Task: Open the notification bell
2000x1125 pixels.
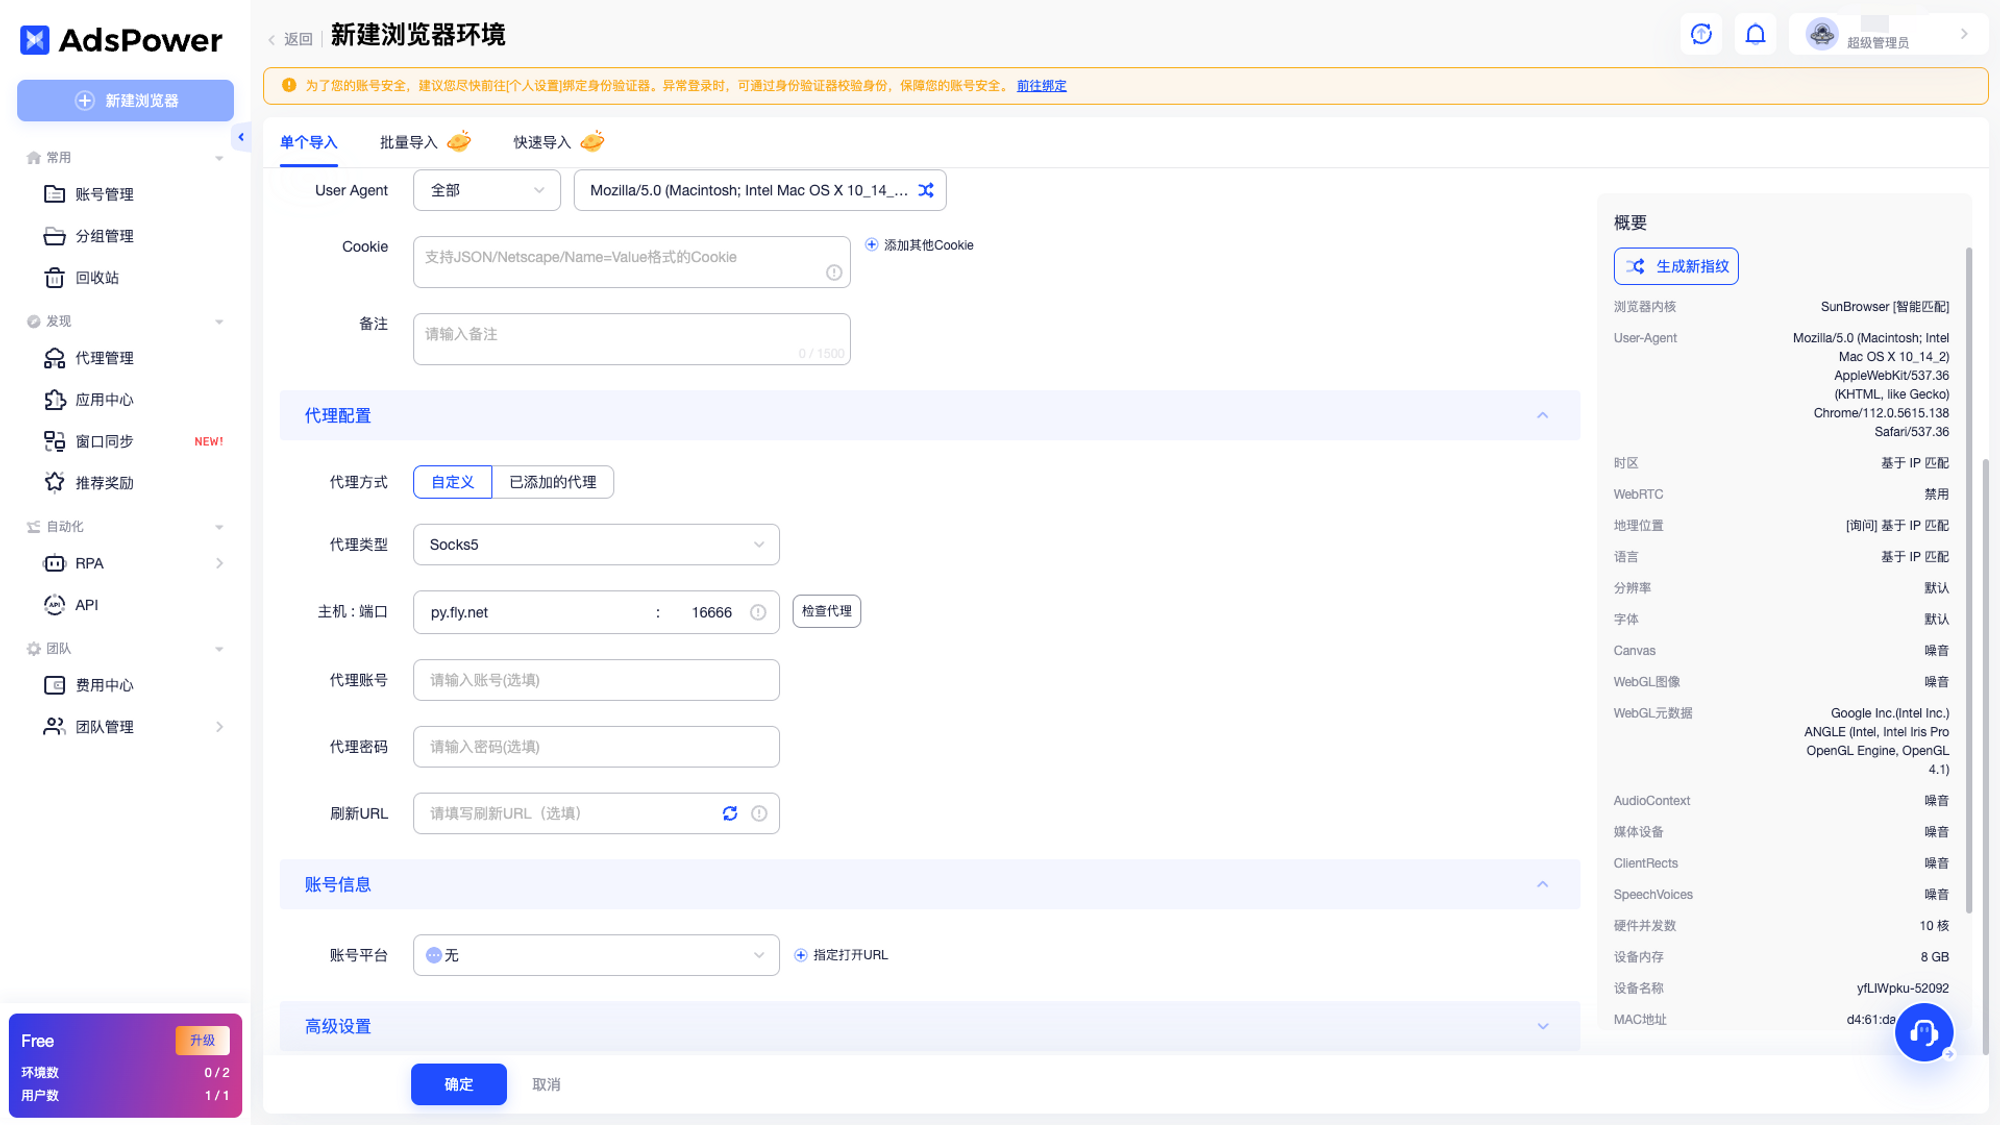Action: pos(1755,34)
